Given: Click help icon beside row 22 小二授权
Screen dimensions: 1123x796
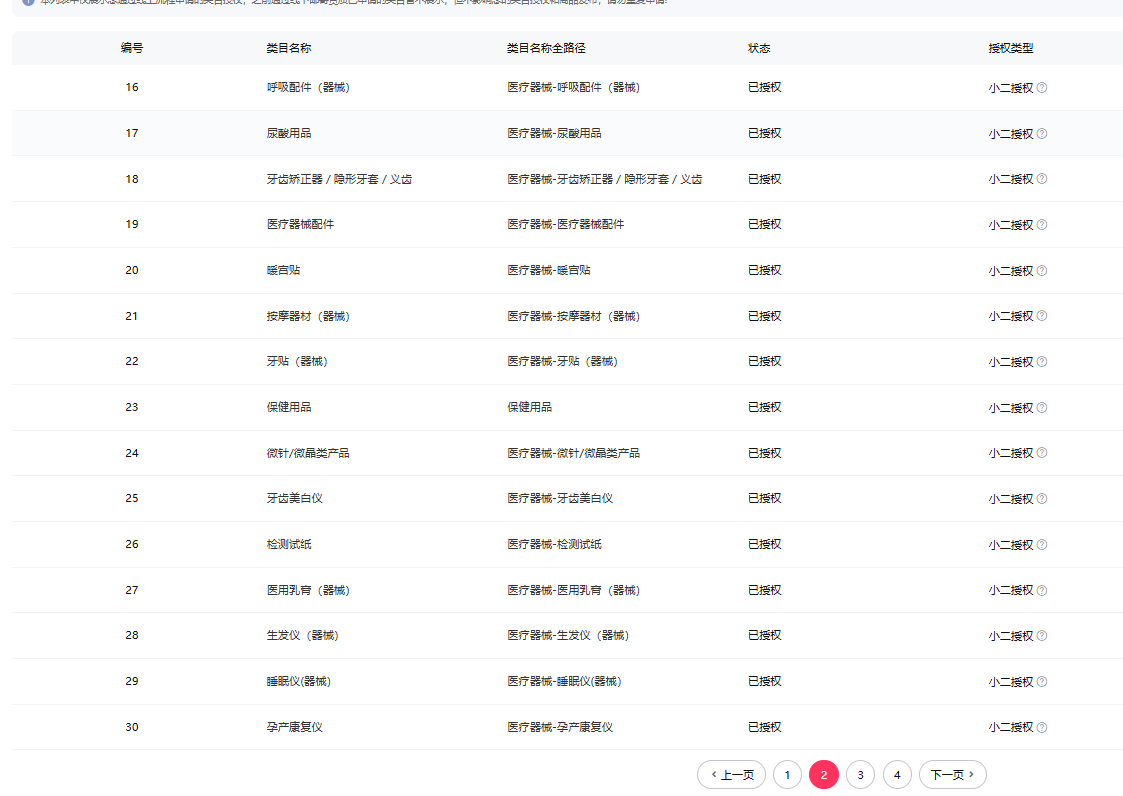Looking at the screenshot, I should pos(1042,362).
